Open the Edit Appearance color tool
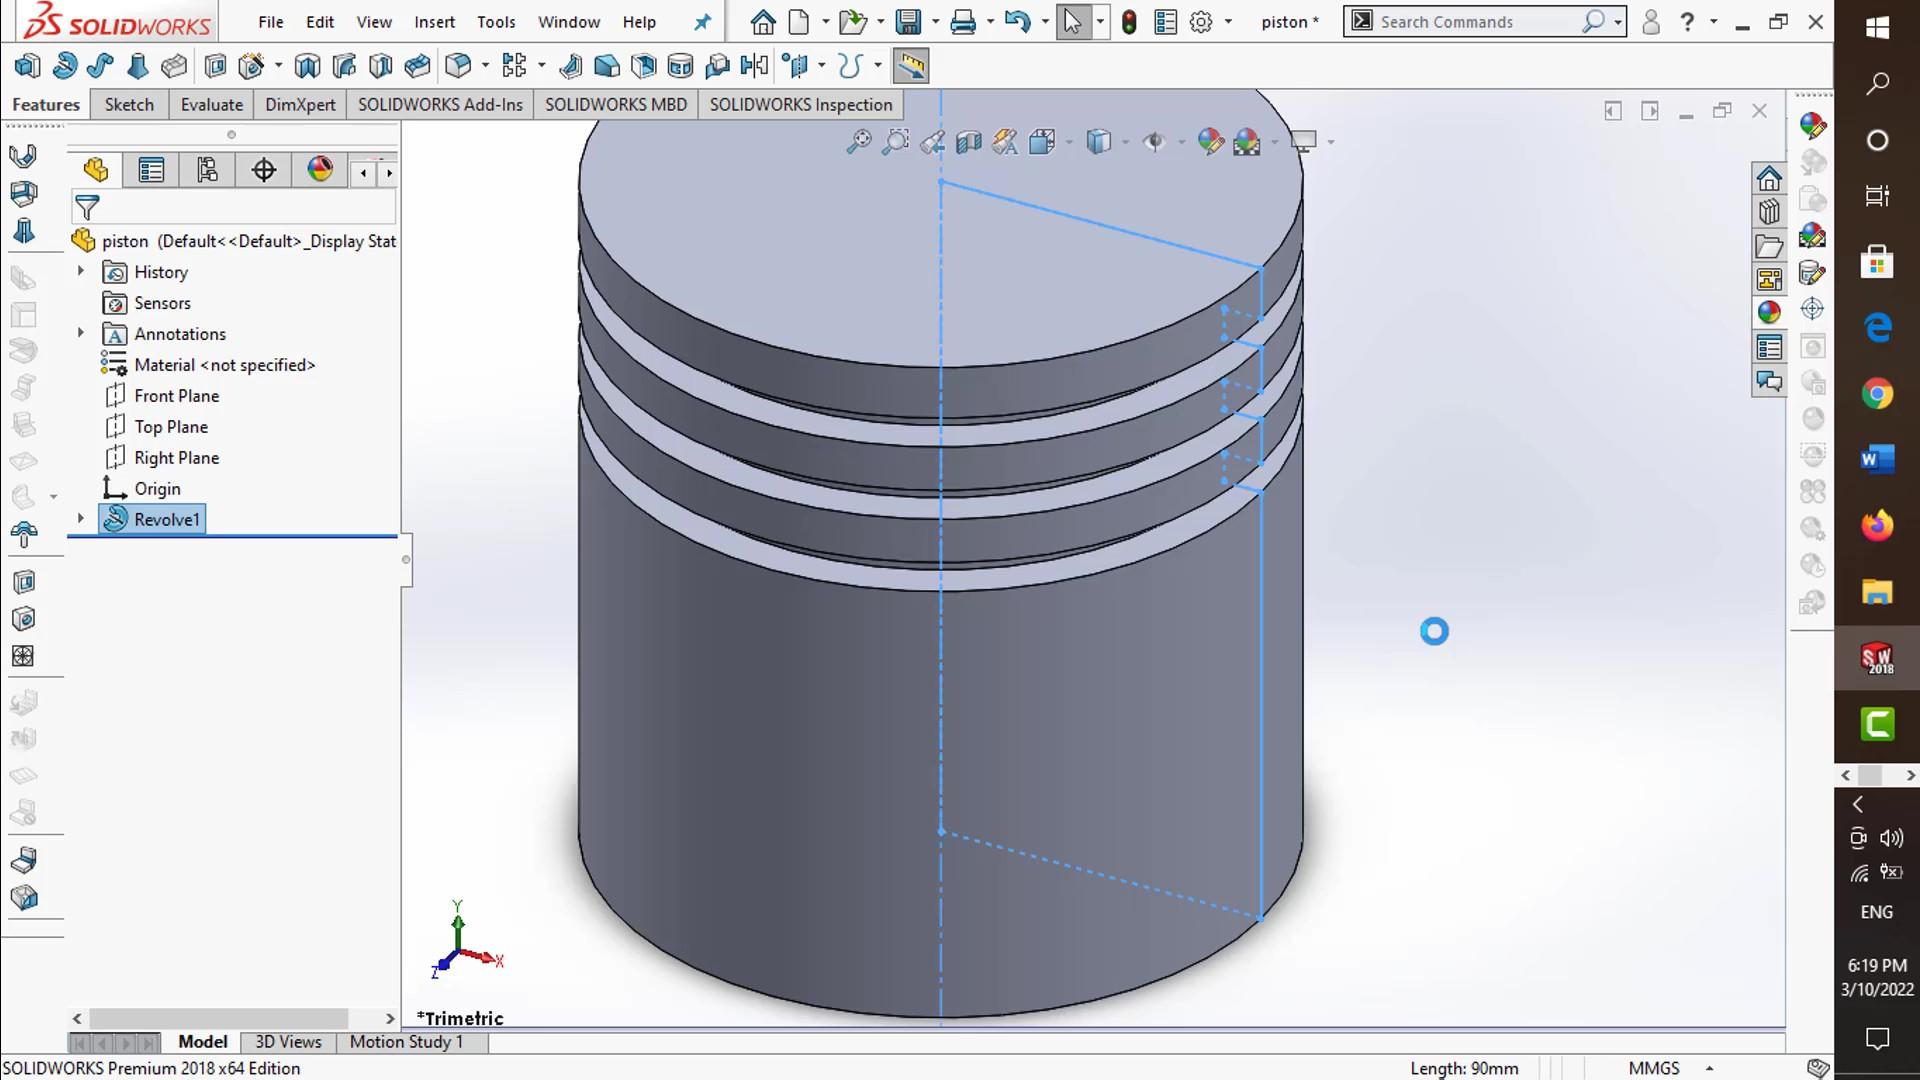Image resolution: width=1920 pixels, height=1080 pixels. pyautogui.click(x=1210, y=141)
